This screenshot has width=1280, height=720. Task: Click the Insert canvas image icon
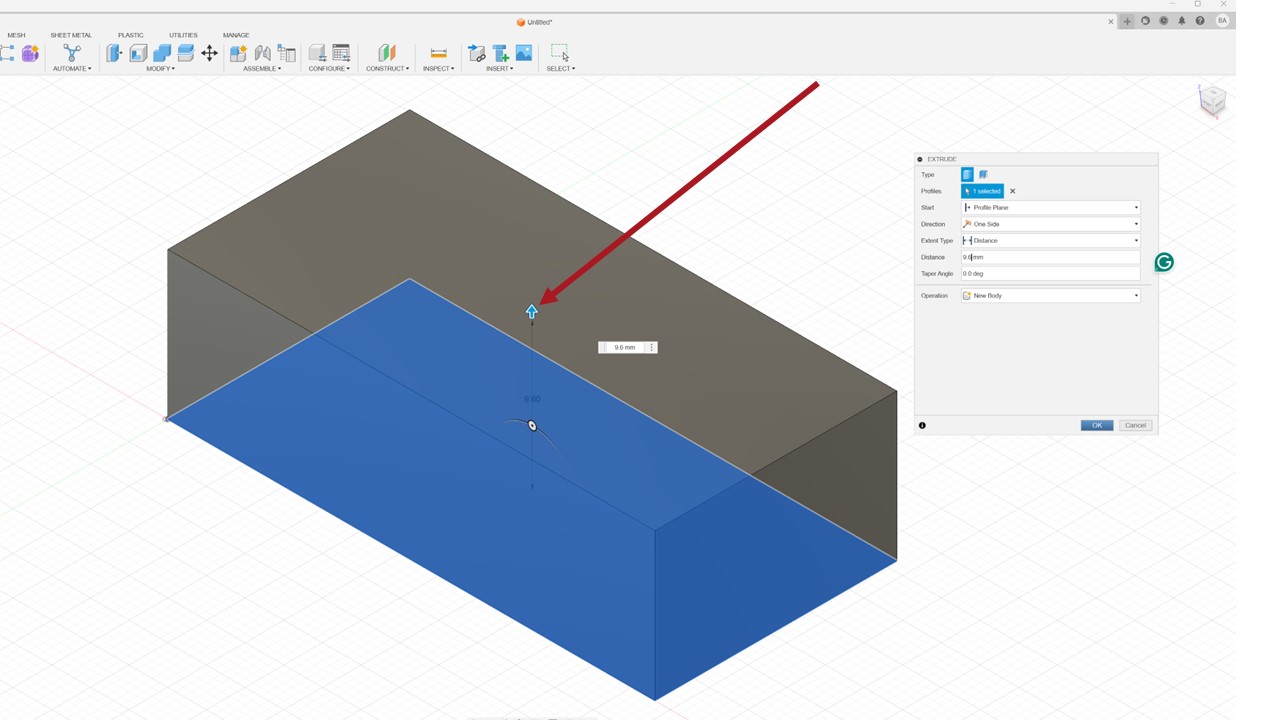click(x=524, y=53)
